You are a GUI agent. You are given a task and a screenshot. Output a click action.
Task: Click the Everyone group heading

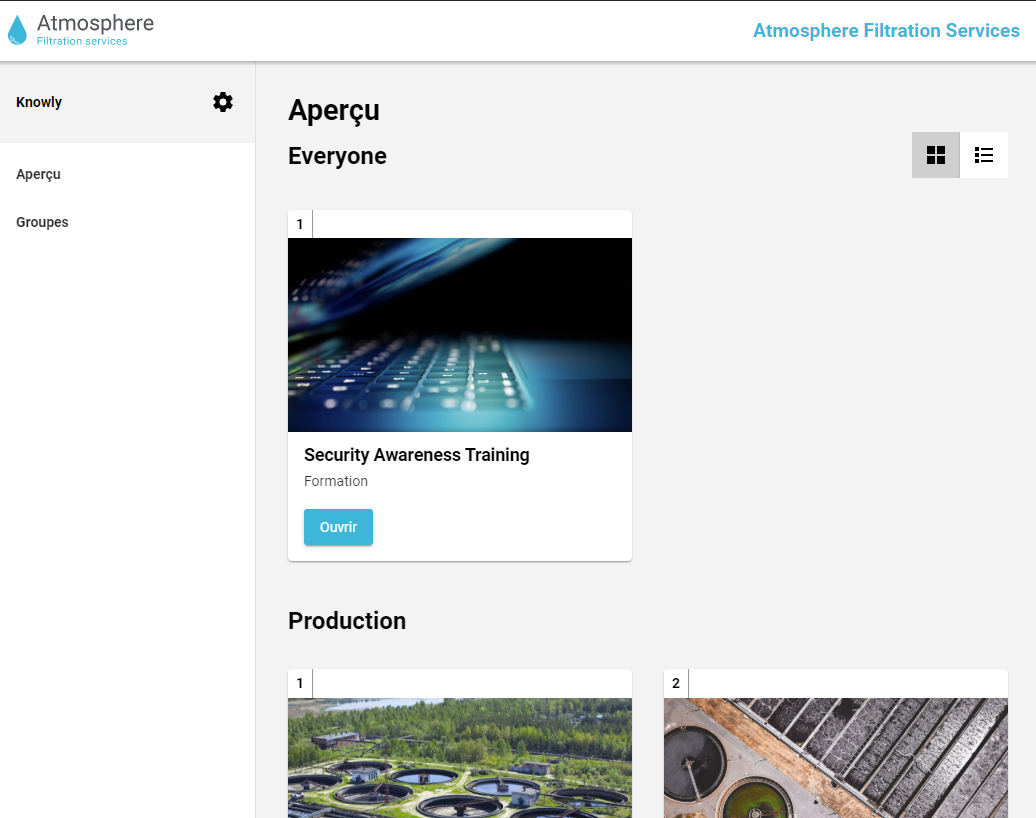click(337, 157)
